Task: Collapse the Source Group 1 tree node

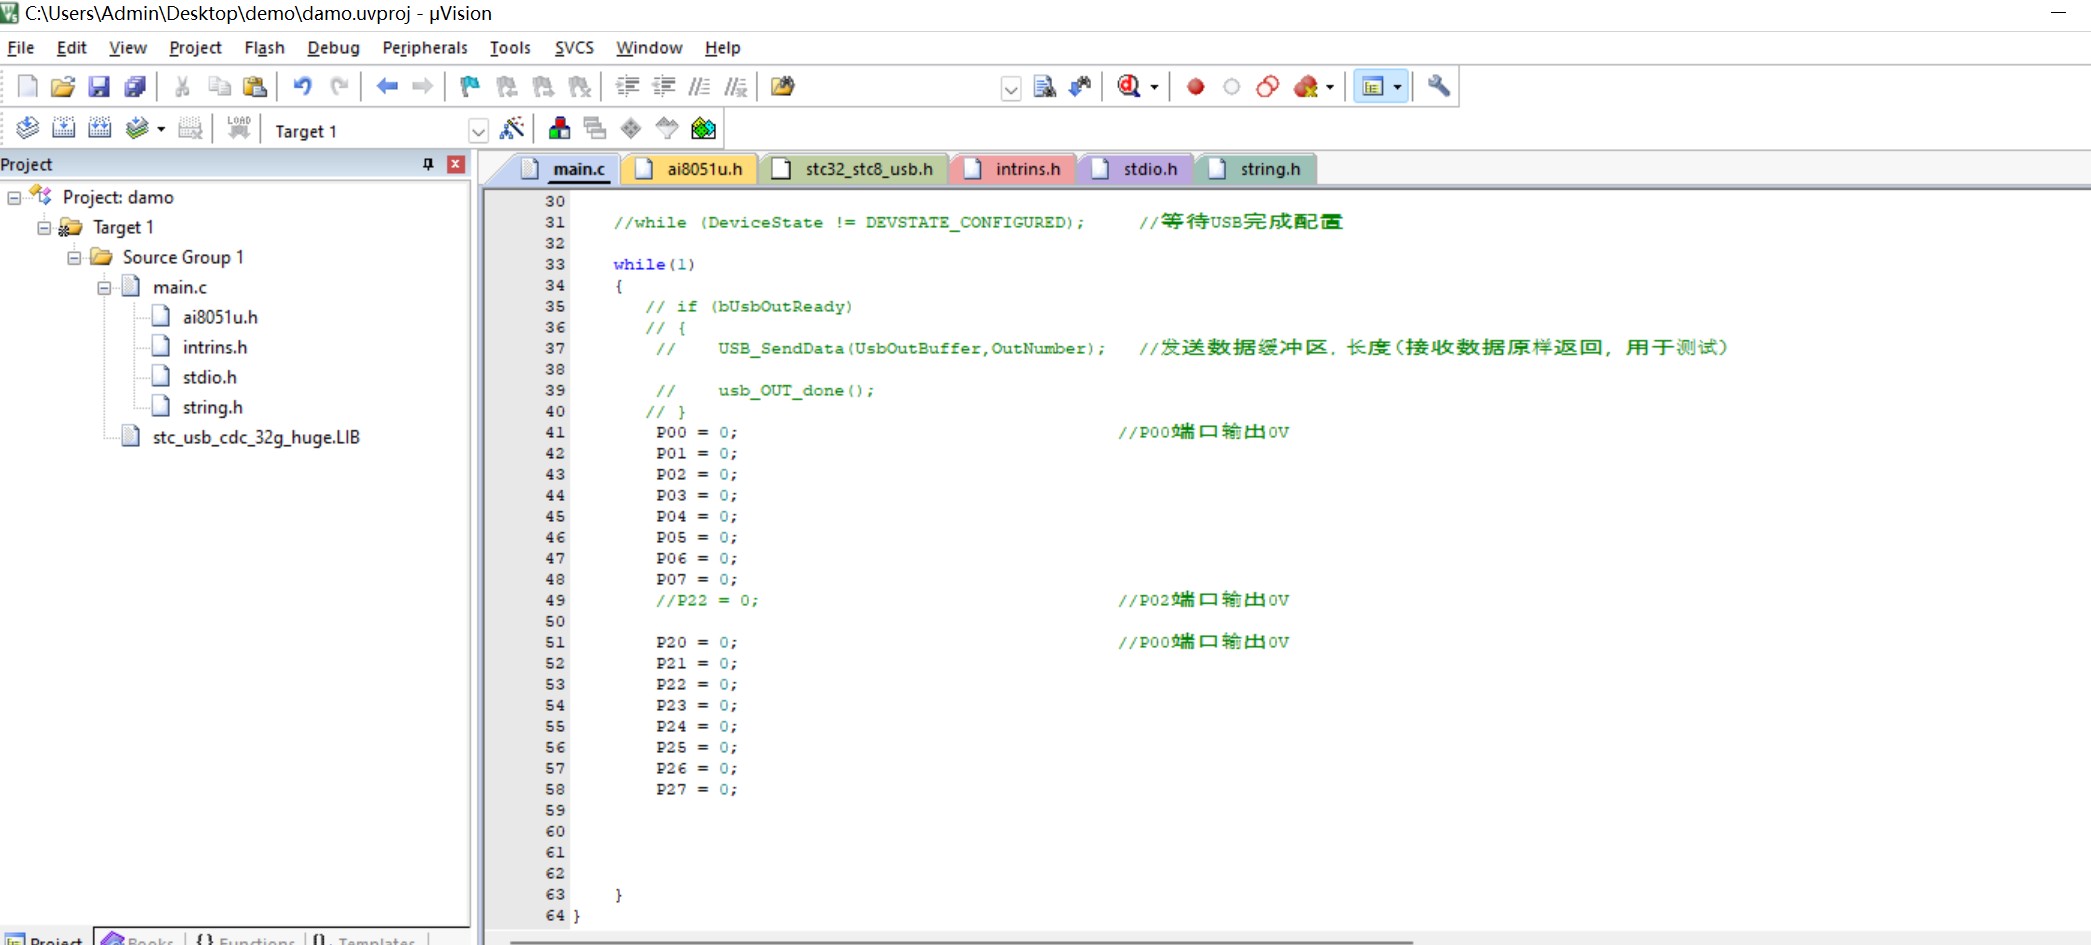Action: pos(74,258)
